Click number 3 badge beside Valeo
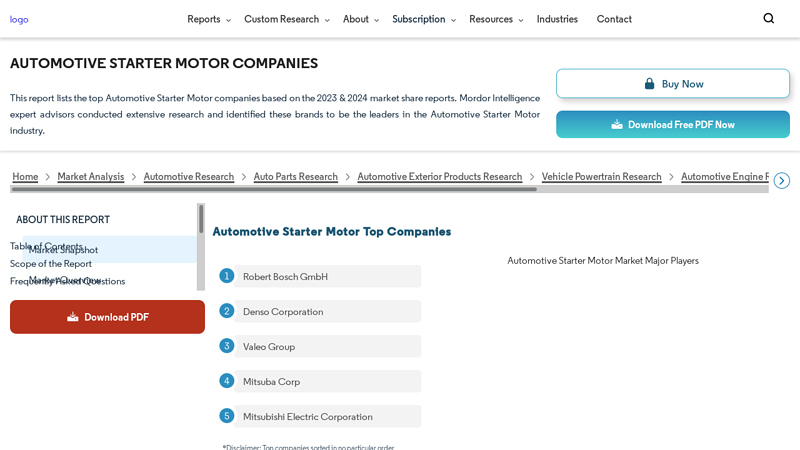 click(x=227, y=346)
